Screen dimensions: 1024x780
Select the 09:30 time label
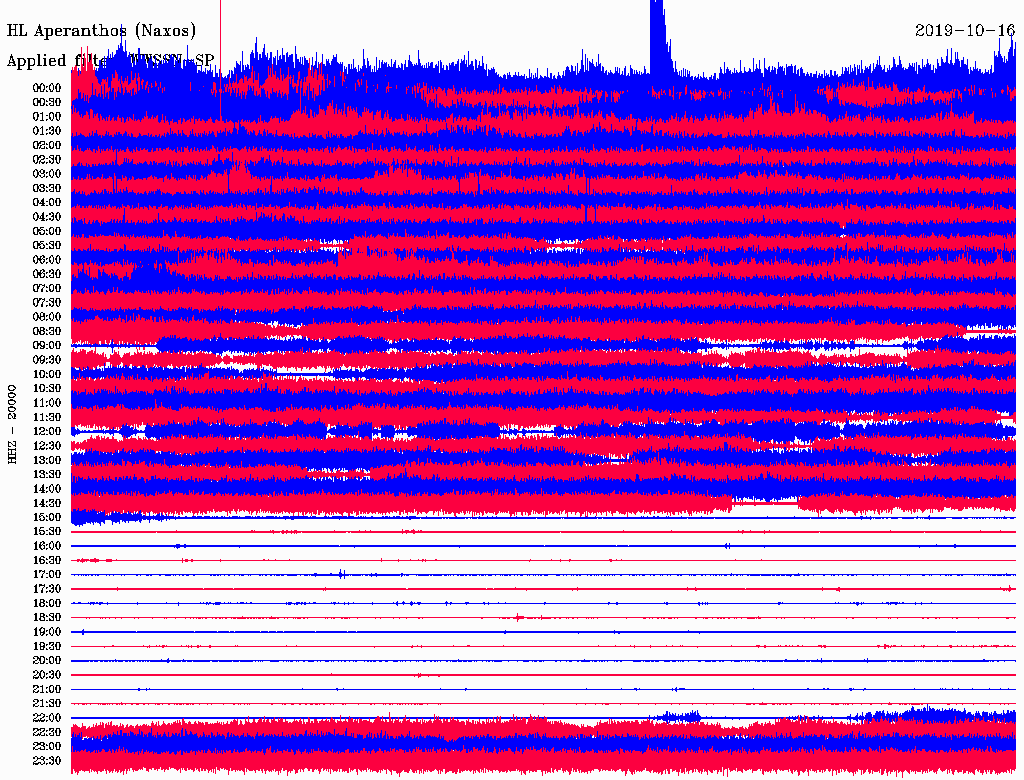(x=47, y=360)
